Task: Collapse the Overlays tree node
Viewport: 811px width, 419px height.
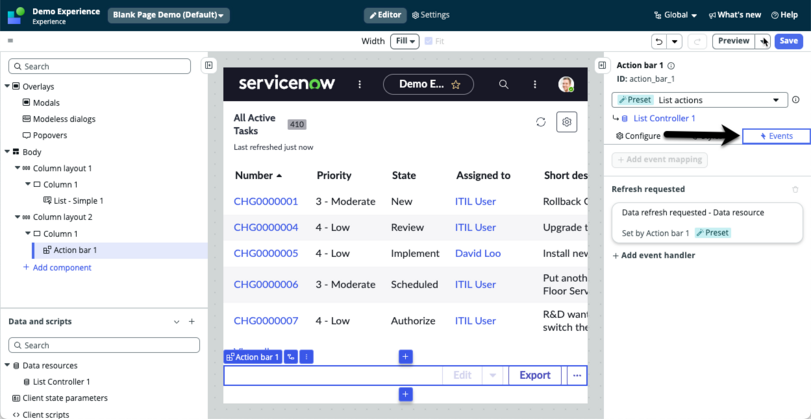Action: [x=7, y=86]
